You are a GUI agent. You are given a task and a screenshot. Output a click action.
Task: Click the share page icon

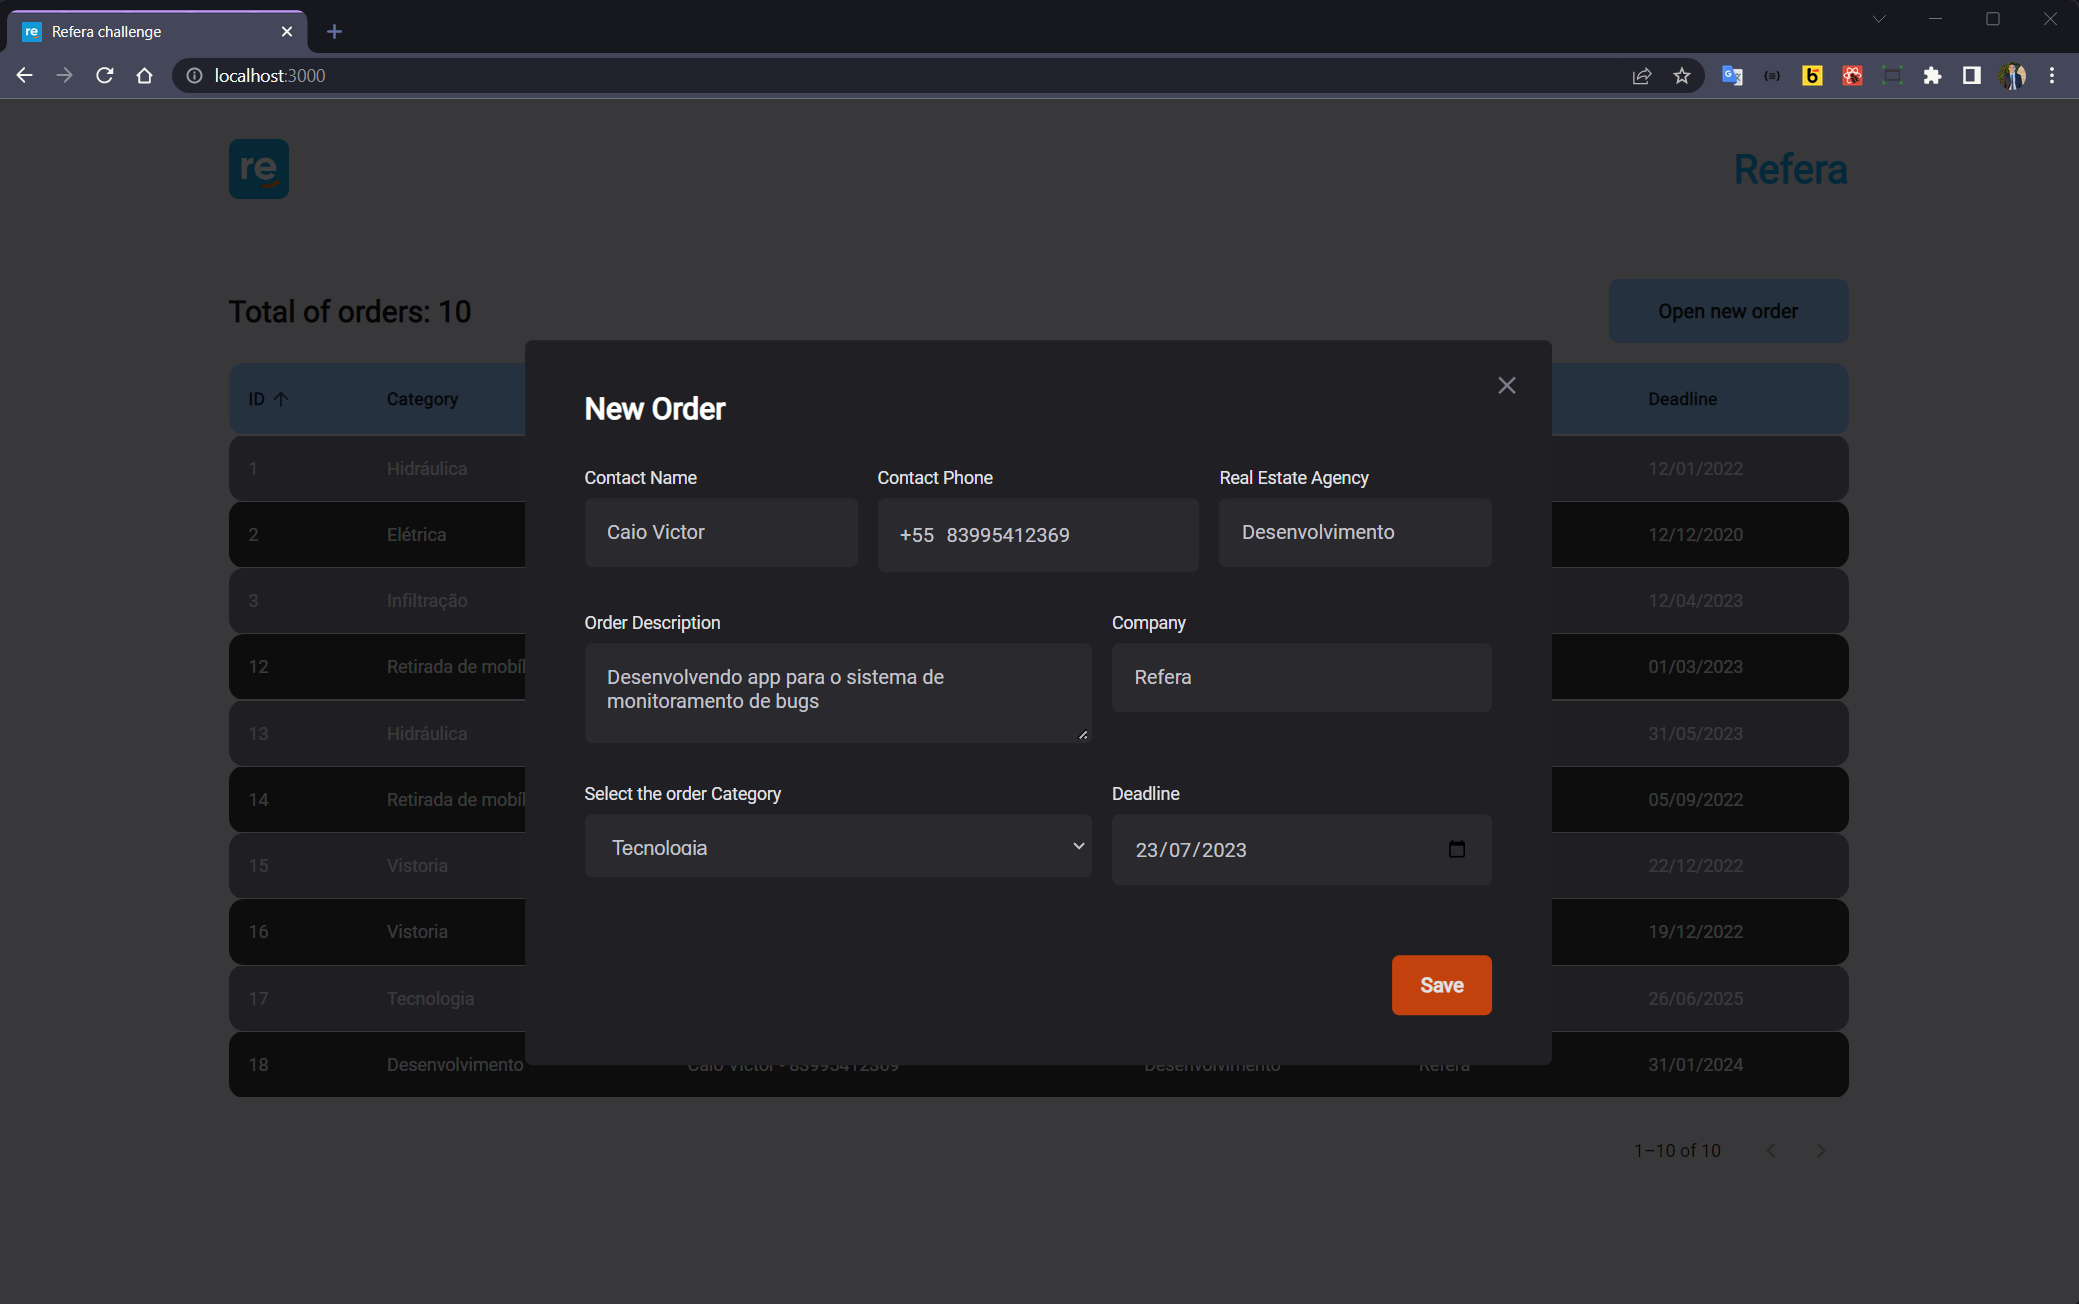1641,76
